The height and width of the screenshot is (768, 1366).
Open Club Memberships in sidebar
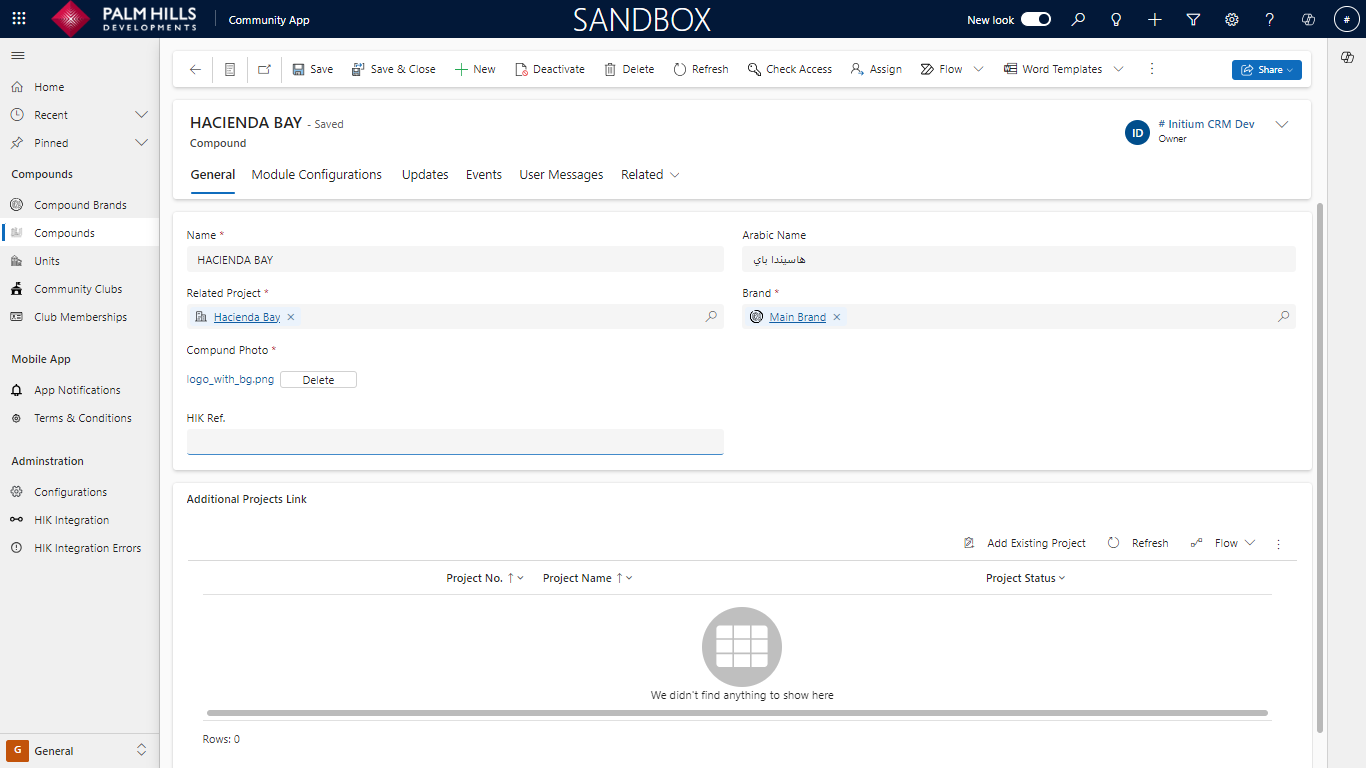click(80, 317)
